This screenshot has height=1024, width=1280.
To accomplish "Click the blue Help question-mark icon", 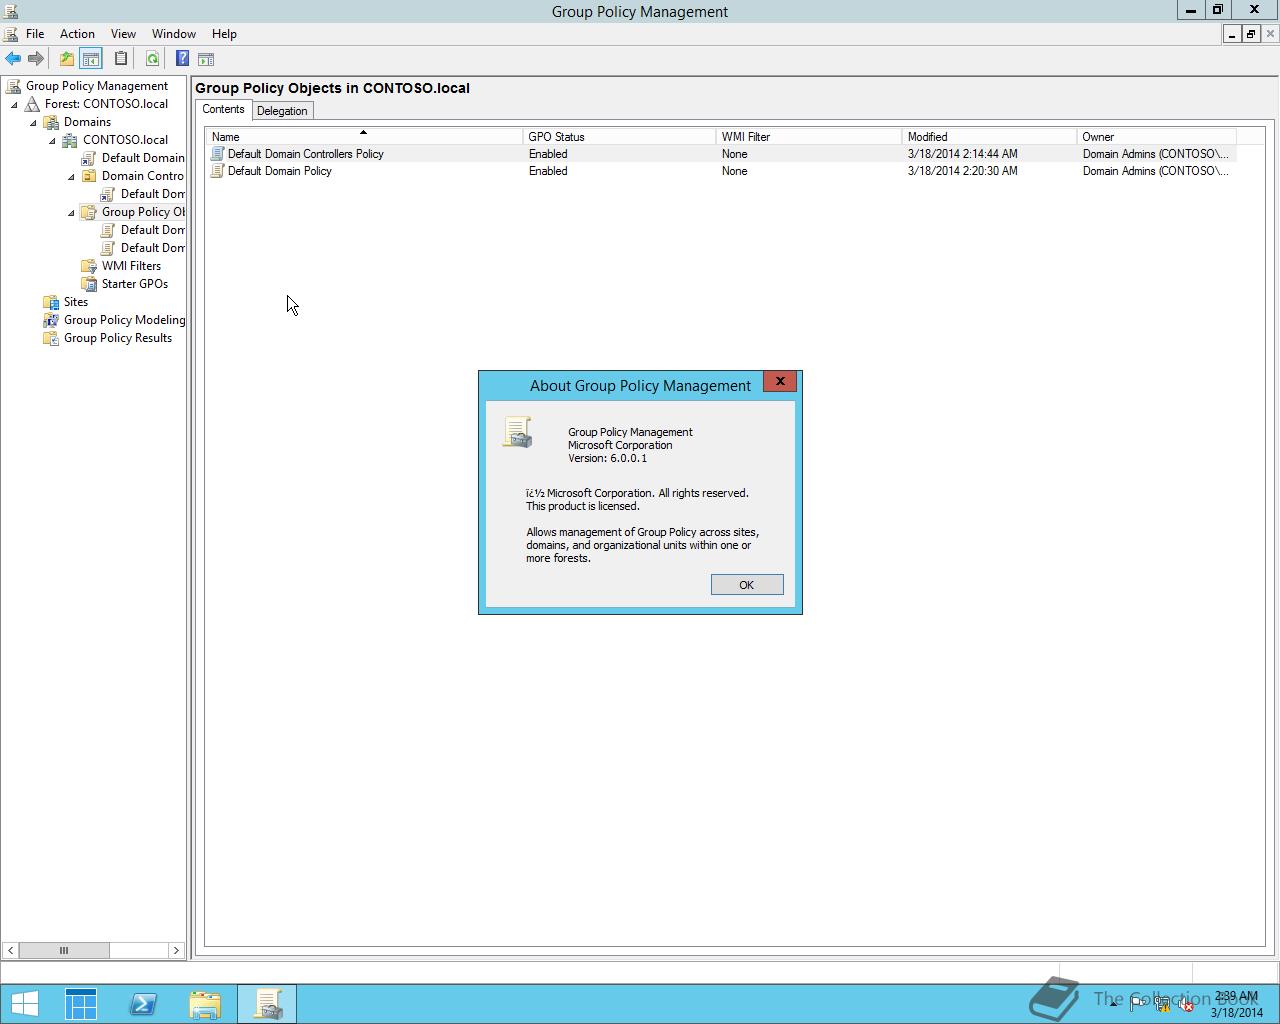I will pyautogui.click(x=182, y=59).
